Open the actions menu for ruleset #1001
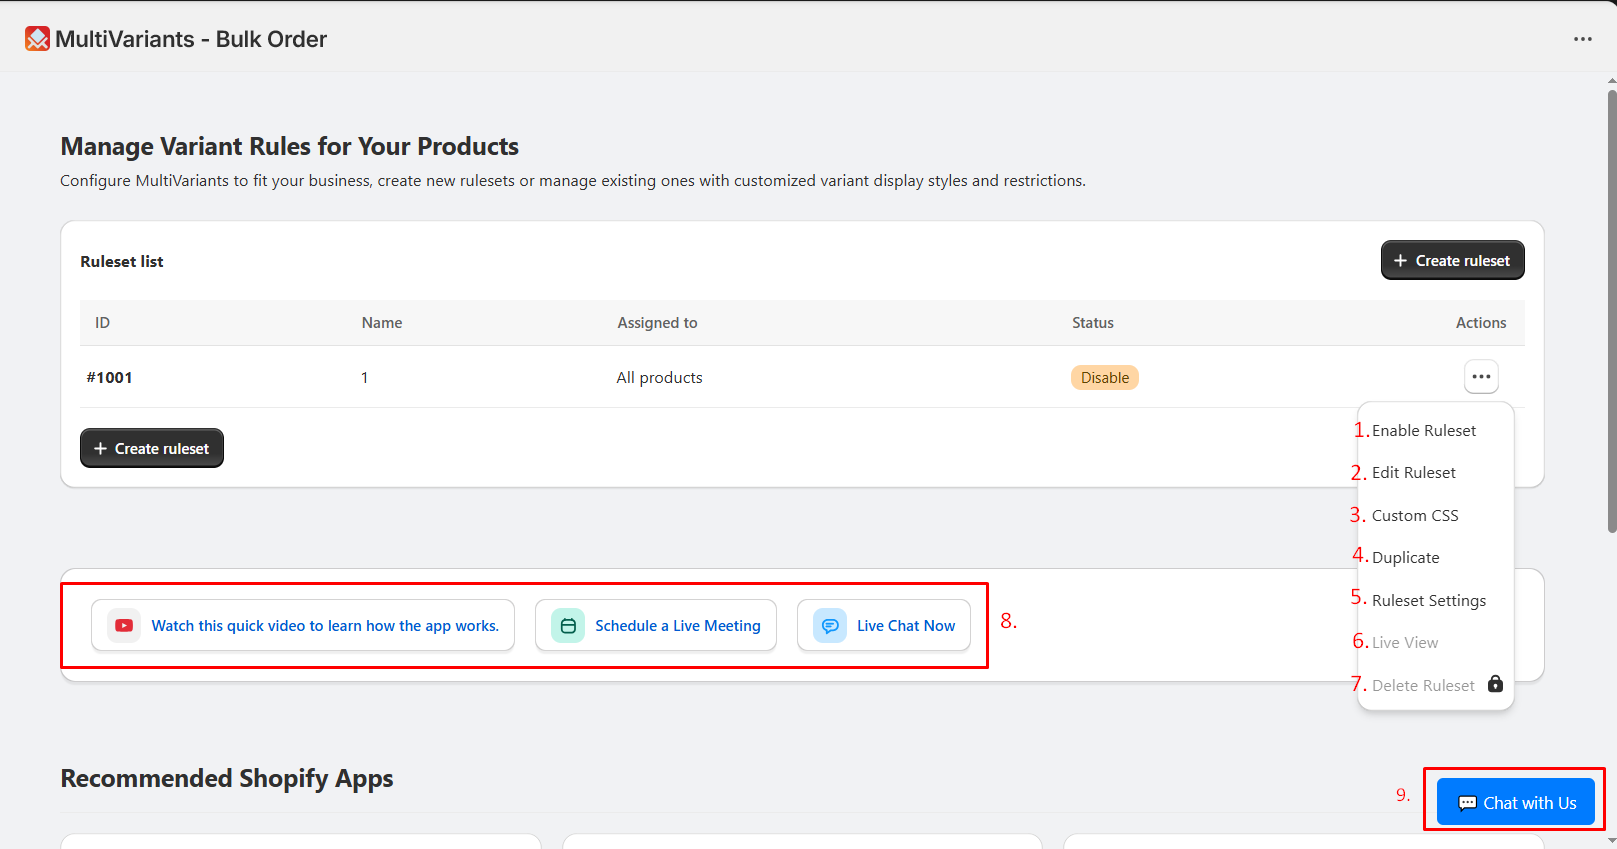The image size is (1617, 849). (x=1482, y=377)
